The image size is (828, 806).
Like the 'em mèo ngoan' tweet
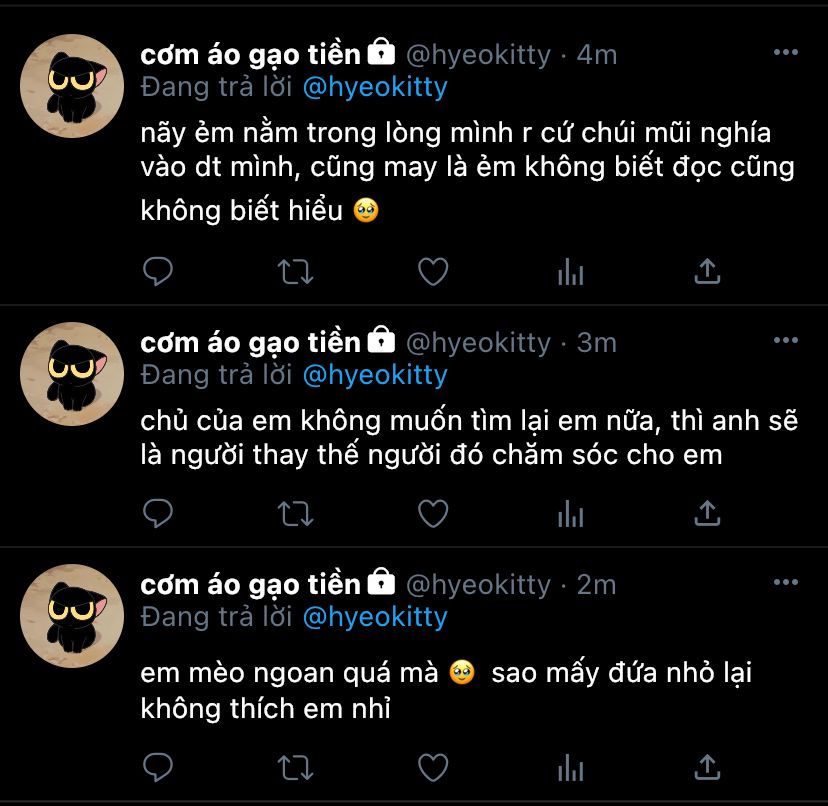coord(432,767)
